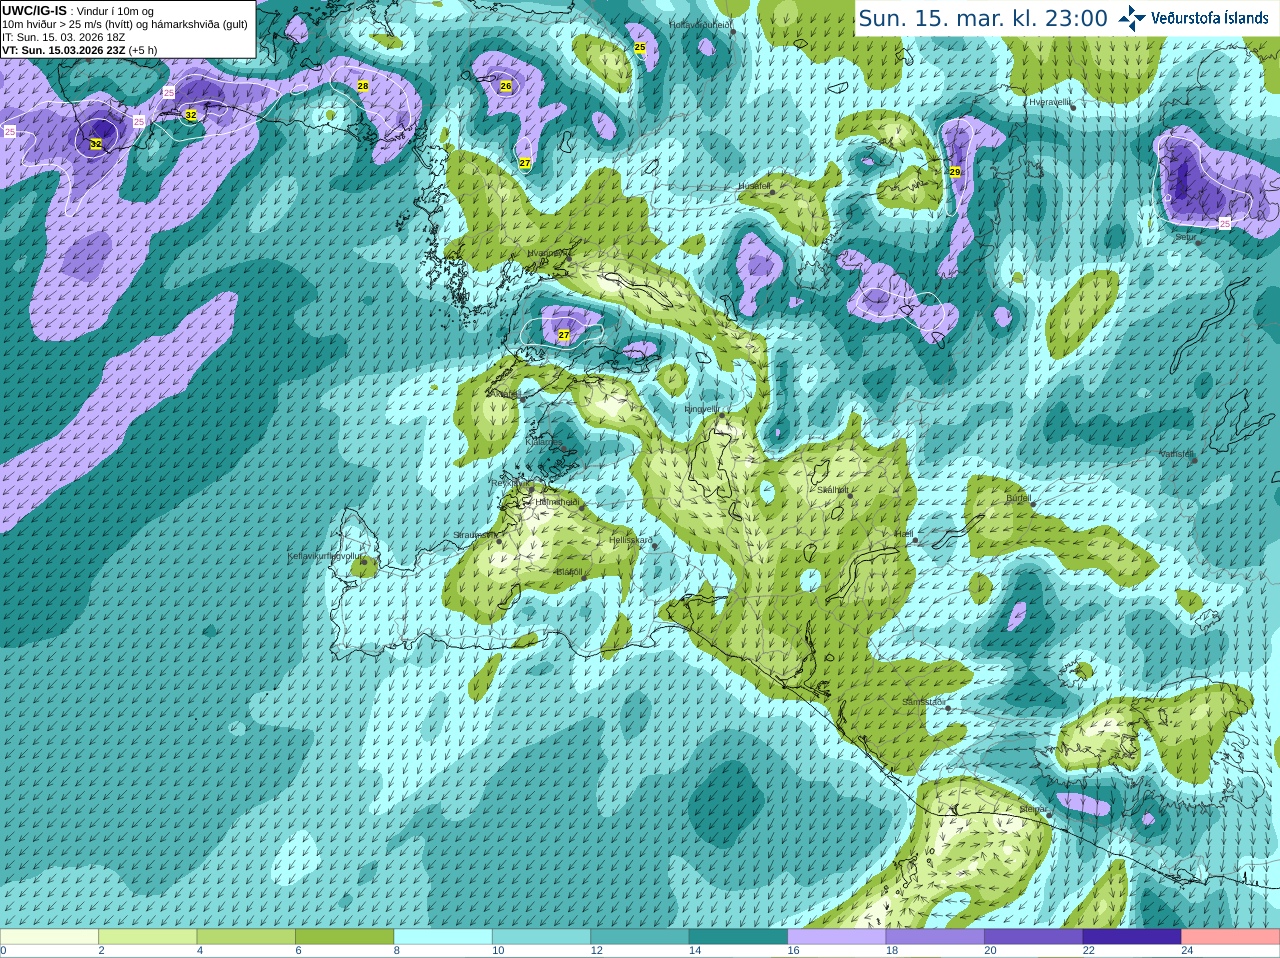Click the yellow 26 gust label
1280x958 pixels.
pyautogui.click(x=506, y=86)
